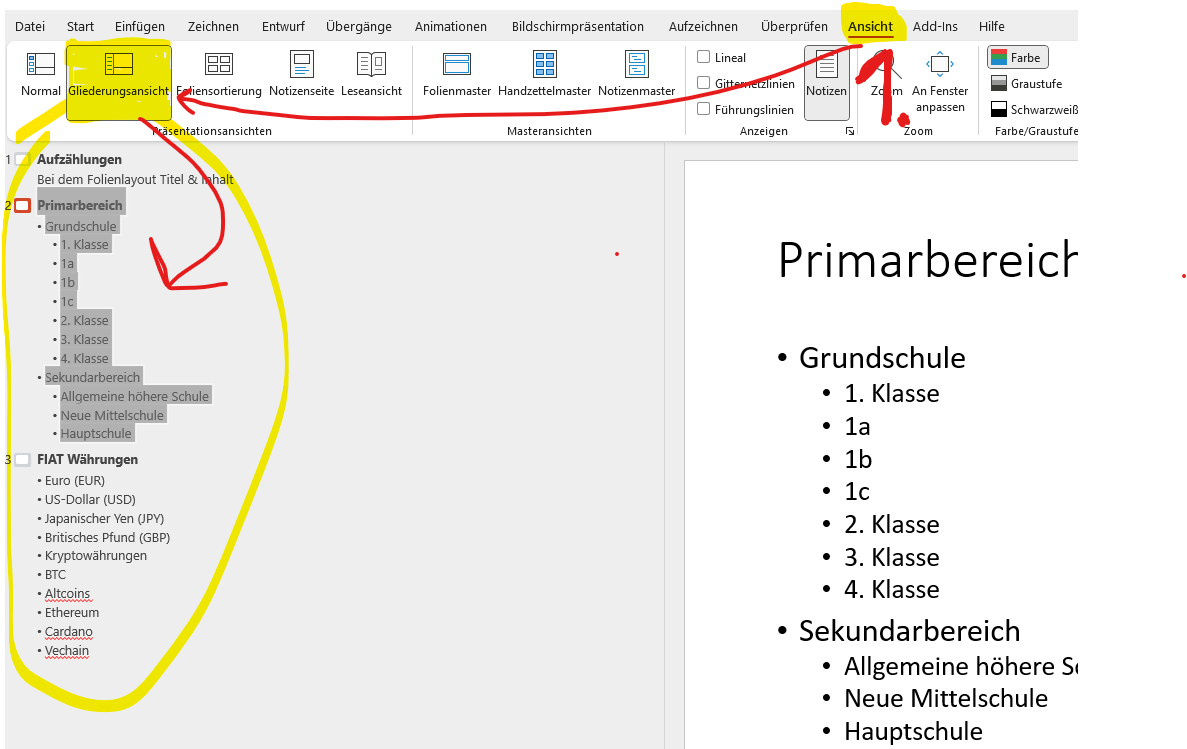
Task: Open the Bildschirmpräsentation tab
Action: click(577, 27)
